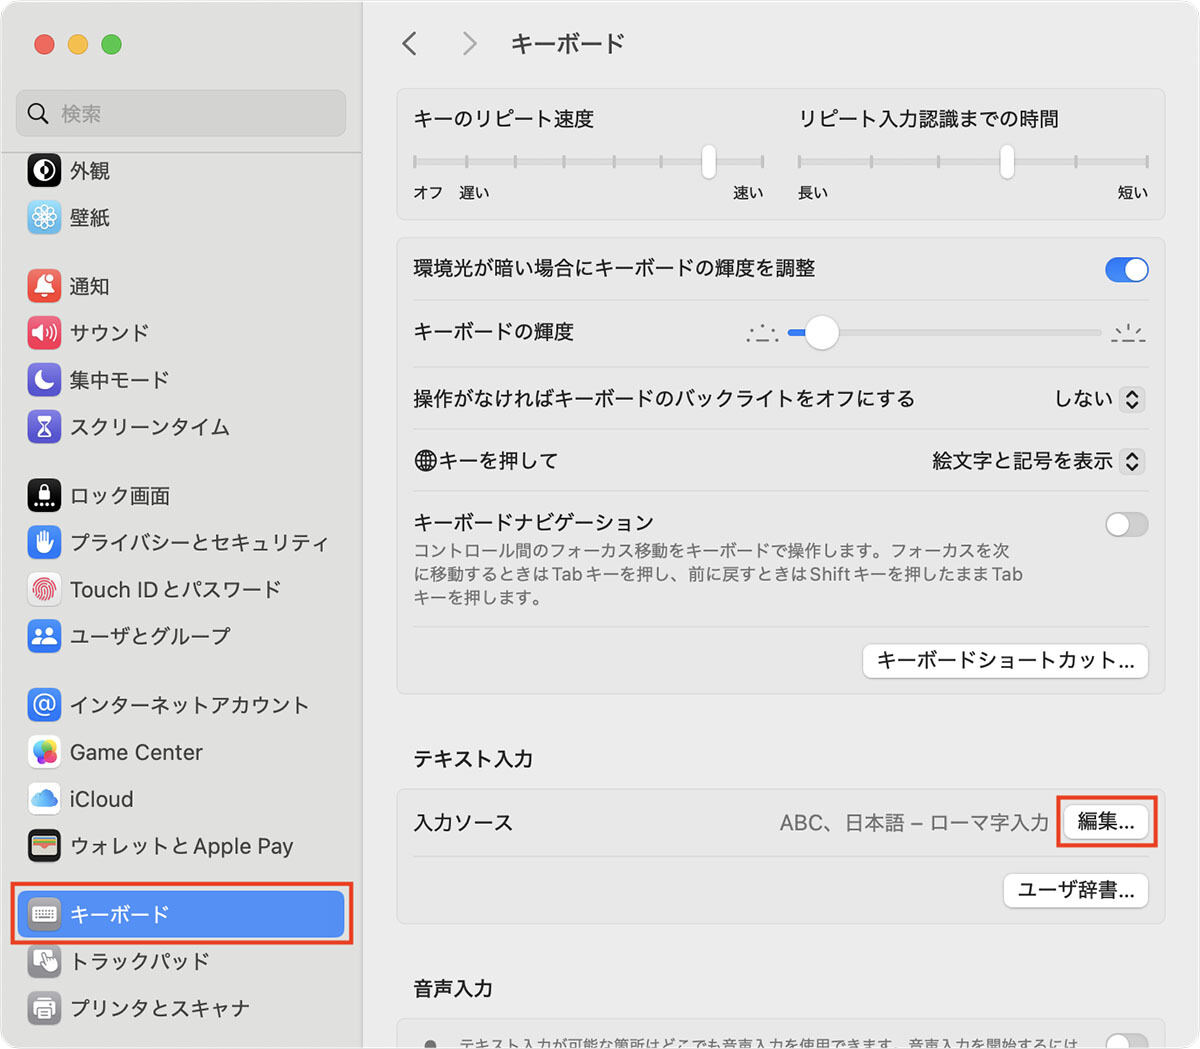Select the iCloud cloud icon
Image resolution: width=1200 pixels, height=1049 pixels.
pos(43,798)
